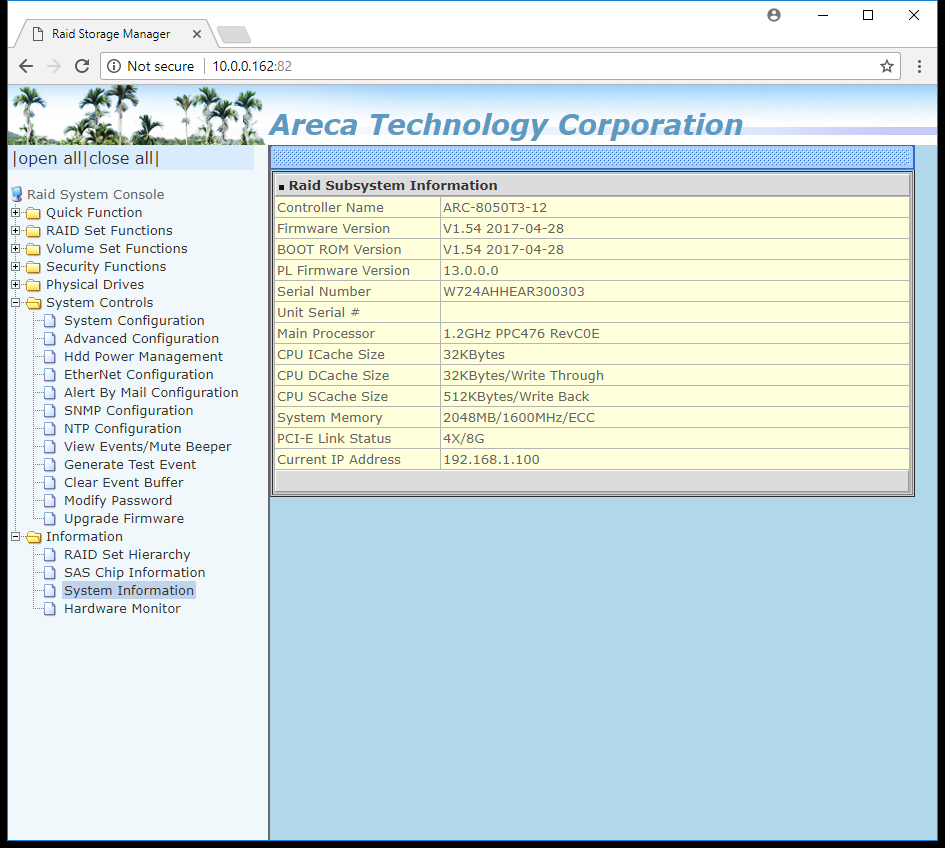Click the Current IP Address value 192.168.1.100
Screen dimensions: 945x848
coord(491,460)
